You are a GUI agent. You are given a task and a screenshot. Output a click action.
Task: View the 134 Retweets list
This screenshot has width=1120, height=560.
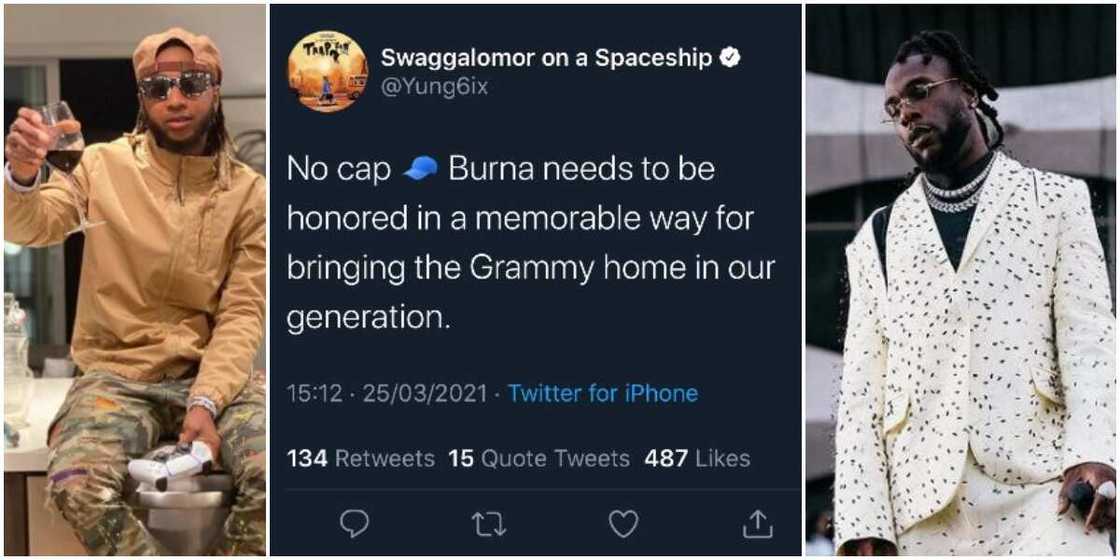click(360, 458)
